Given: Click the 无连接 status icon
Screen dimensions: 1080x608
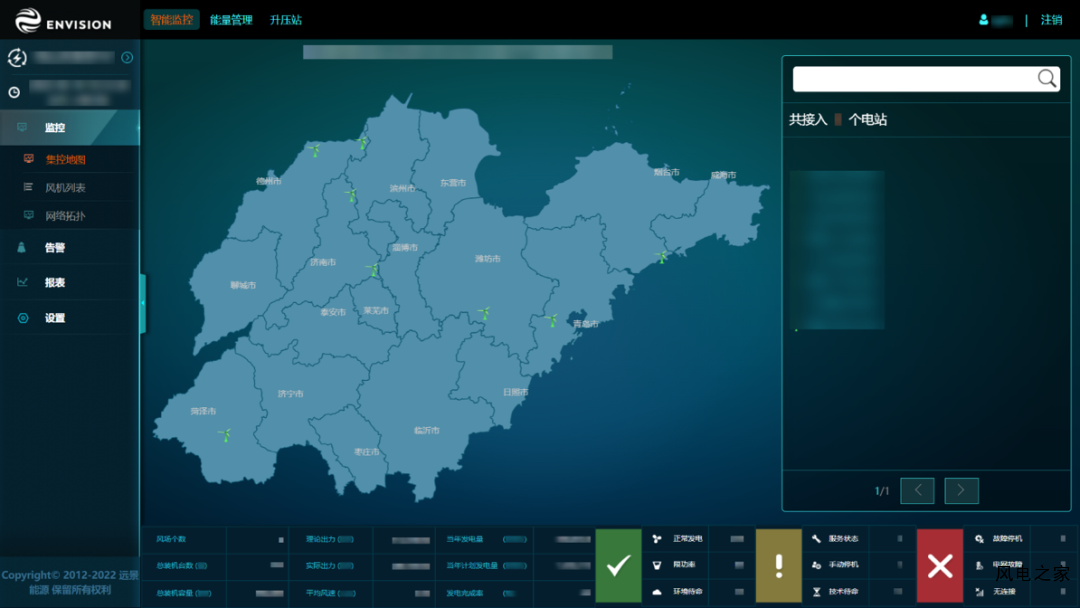Looking at the screenshot, I should point(979,592).
